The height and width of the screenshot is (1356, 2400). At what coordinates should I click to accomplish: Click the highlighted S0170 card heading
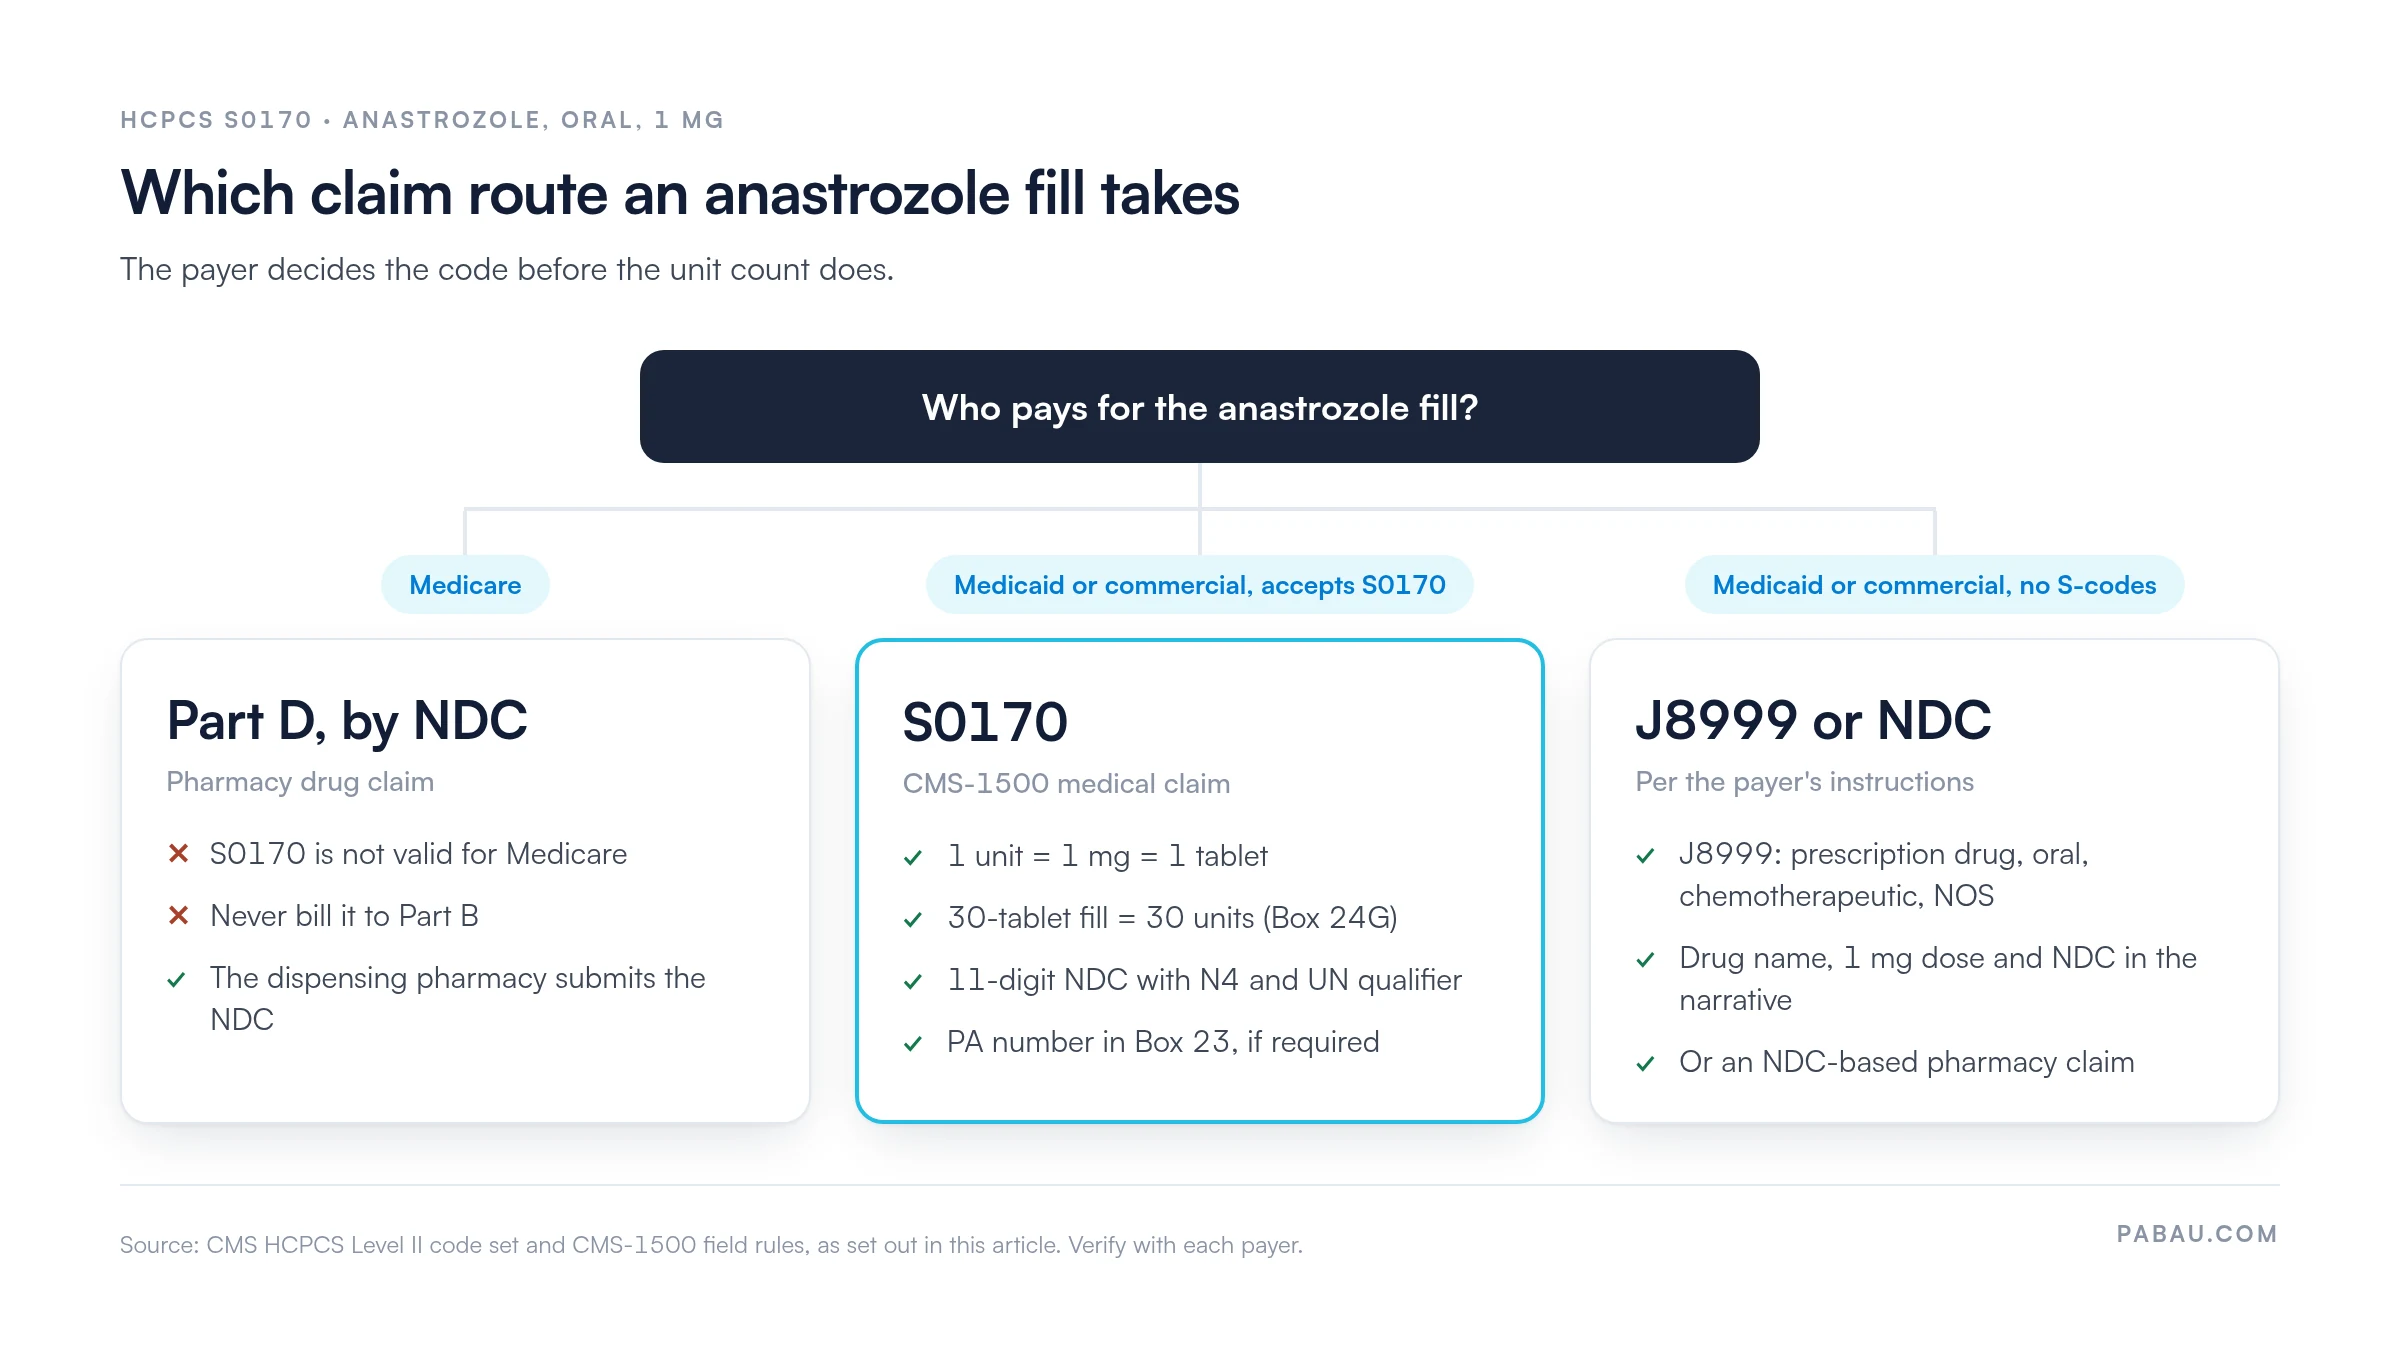(985, 722)
